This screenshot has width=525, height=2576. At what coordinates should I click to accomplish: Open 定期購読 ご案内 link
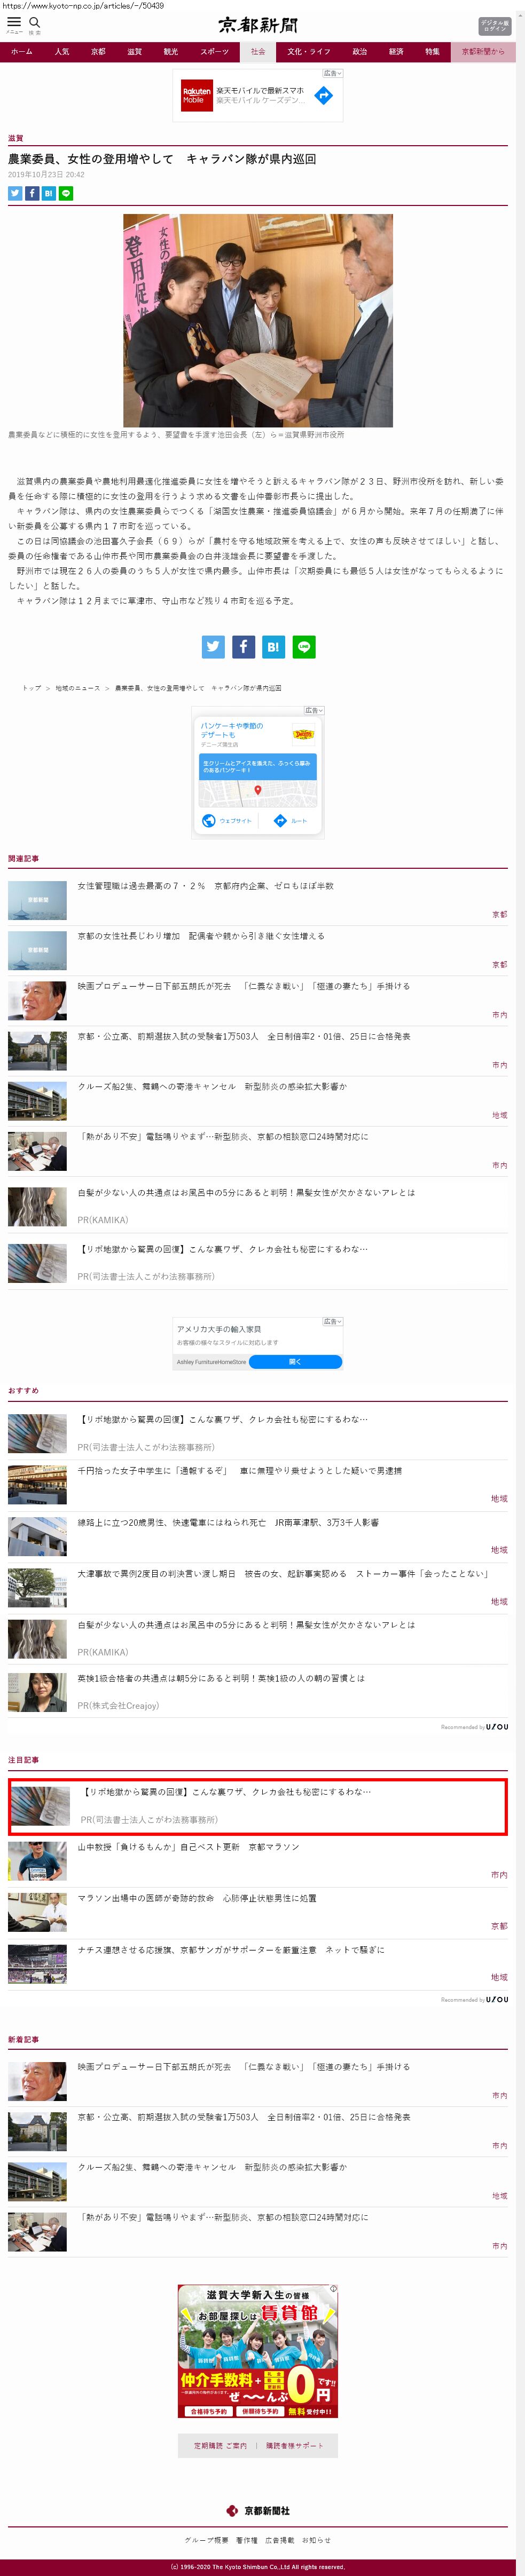click(x=220, y=2445)
